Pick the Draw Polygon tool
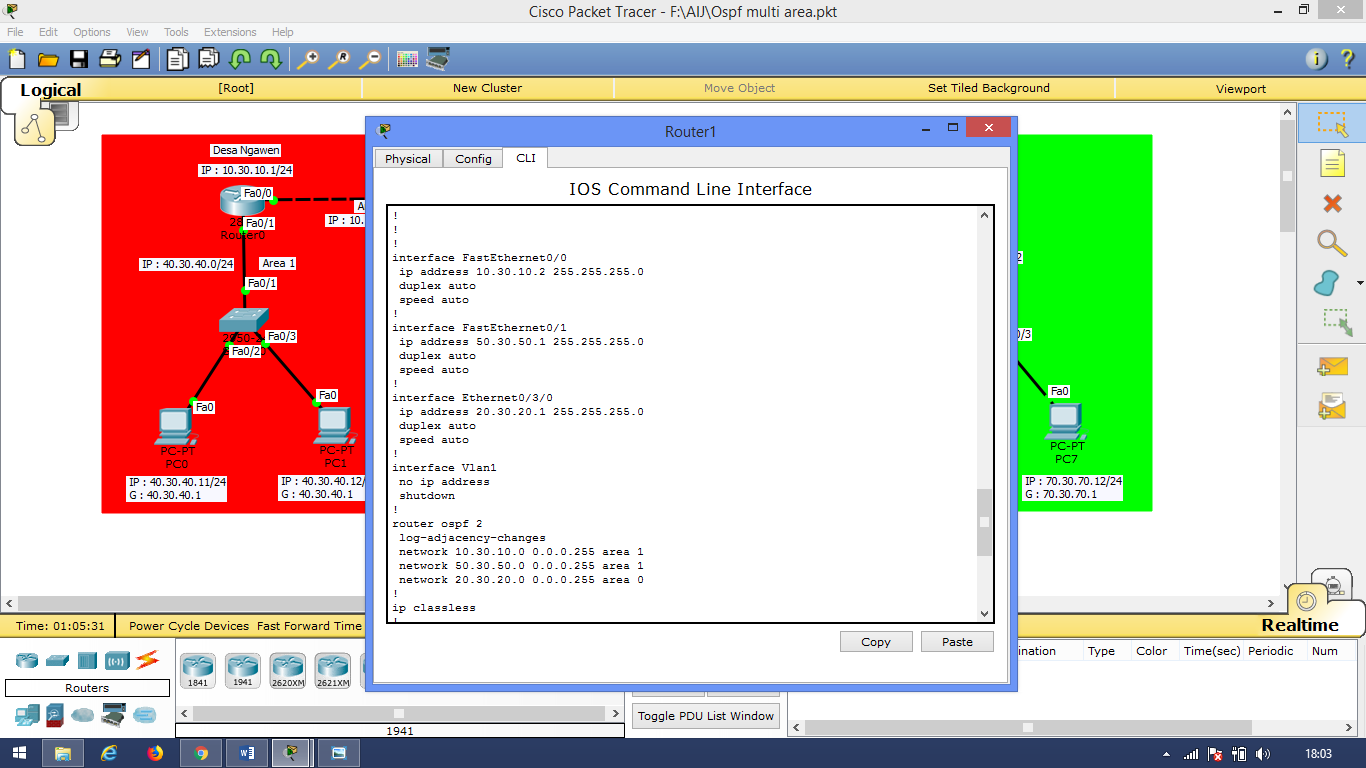This screenshot has height=768, width=1366. pos(1330,283)
